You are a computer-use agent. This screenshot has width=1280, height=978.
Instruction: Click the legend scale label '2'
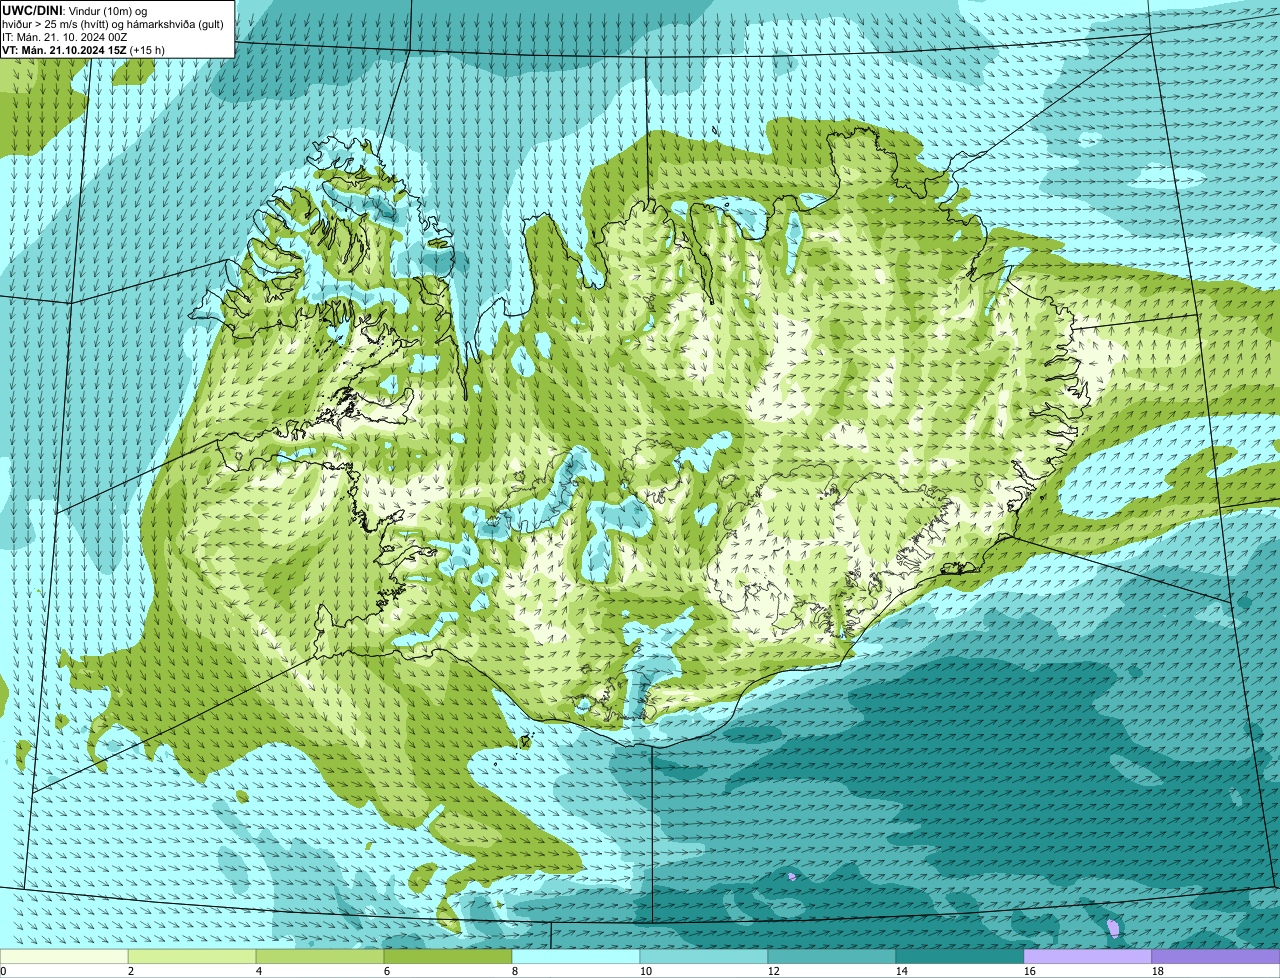pyautogui.click(x=131, y=971)
